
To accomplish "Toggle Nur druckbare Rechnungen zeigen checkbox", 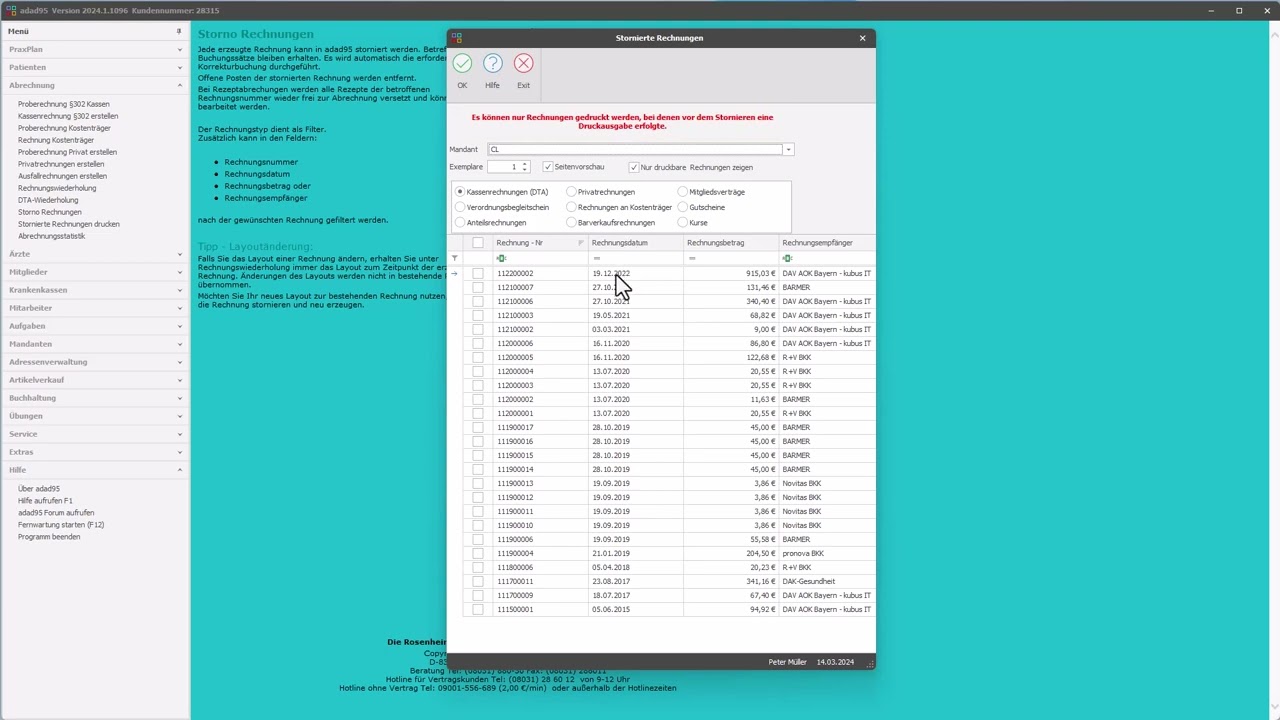I will point(634,167).
